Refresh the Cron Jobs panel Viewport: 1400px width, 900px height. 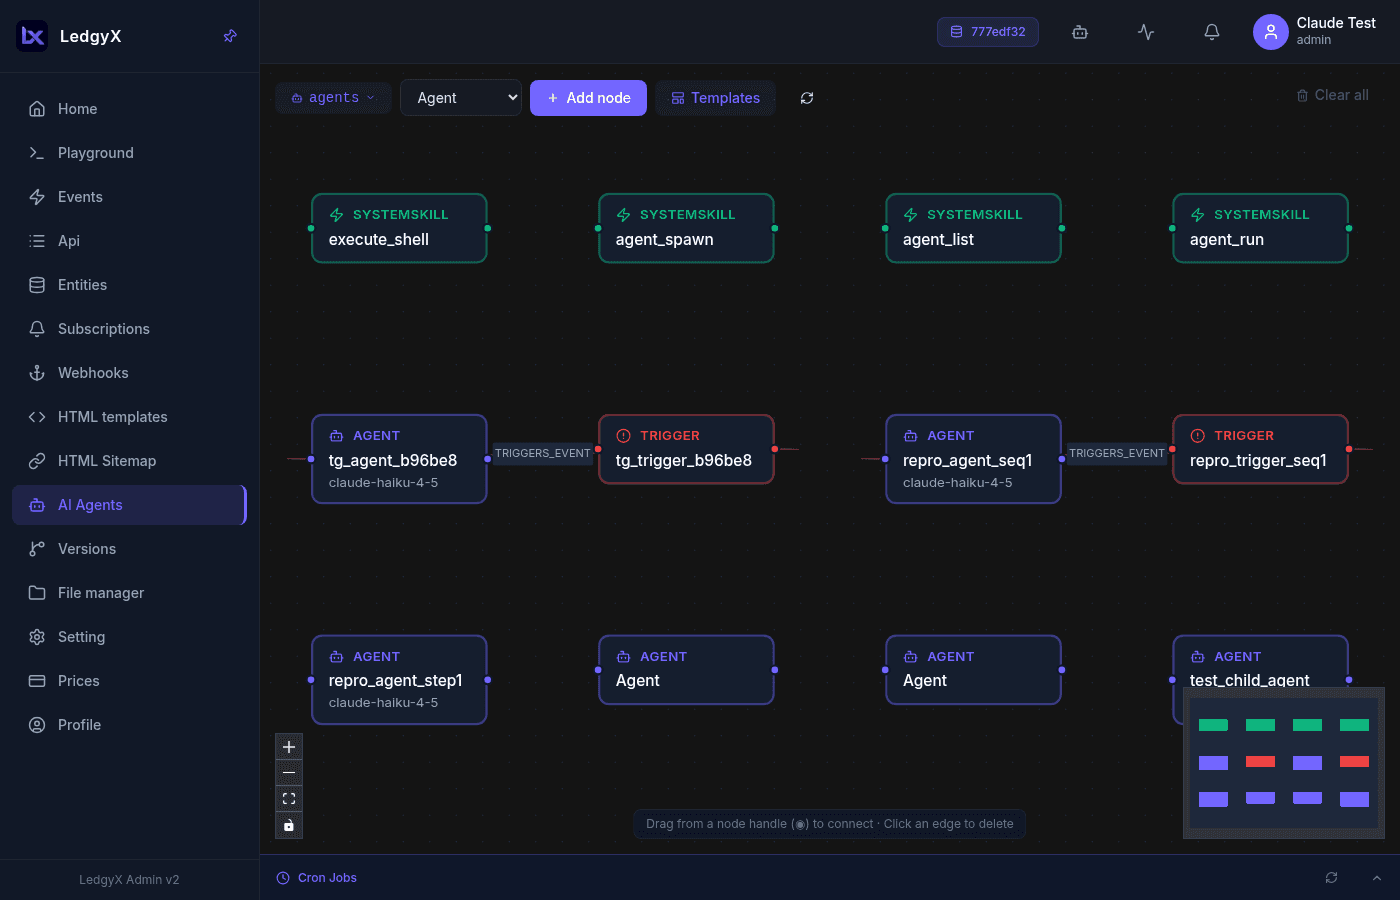pyautogui.click(x=1332, y=878)
